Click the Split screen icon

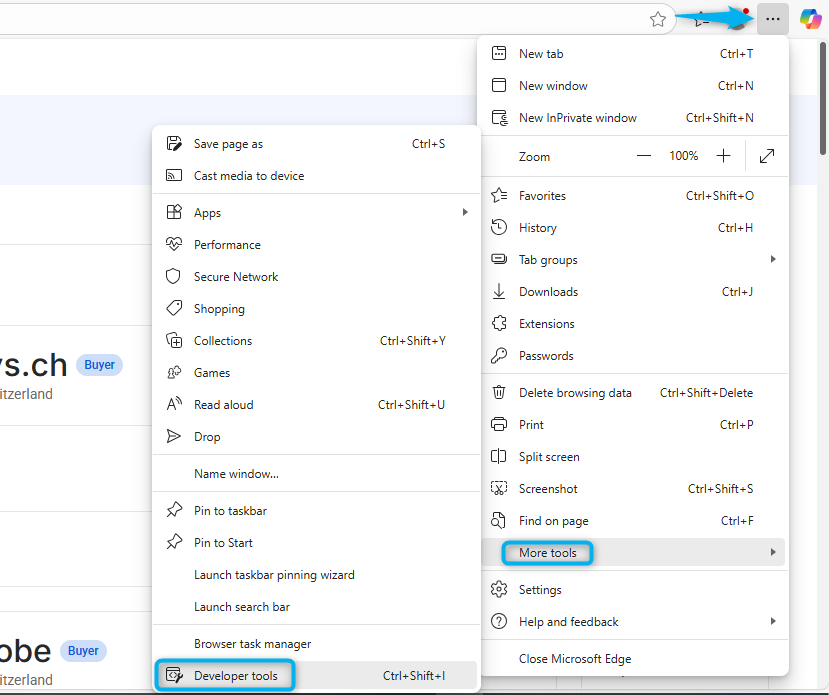tap(499, 456)
